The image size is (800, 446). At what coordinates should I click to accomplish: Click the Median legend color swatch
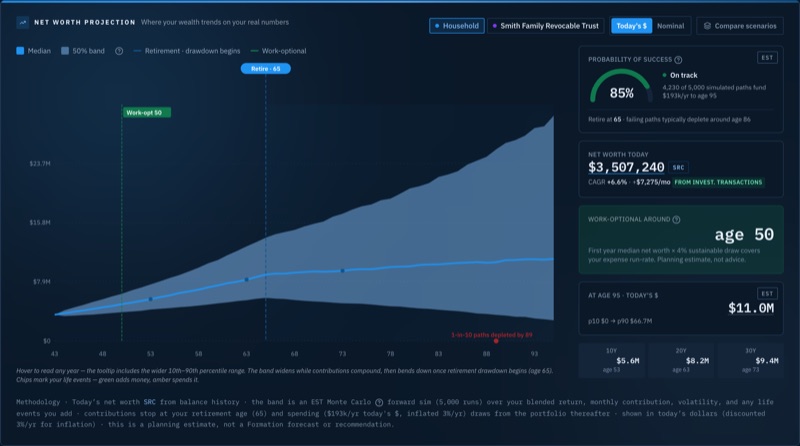point(20,51)
